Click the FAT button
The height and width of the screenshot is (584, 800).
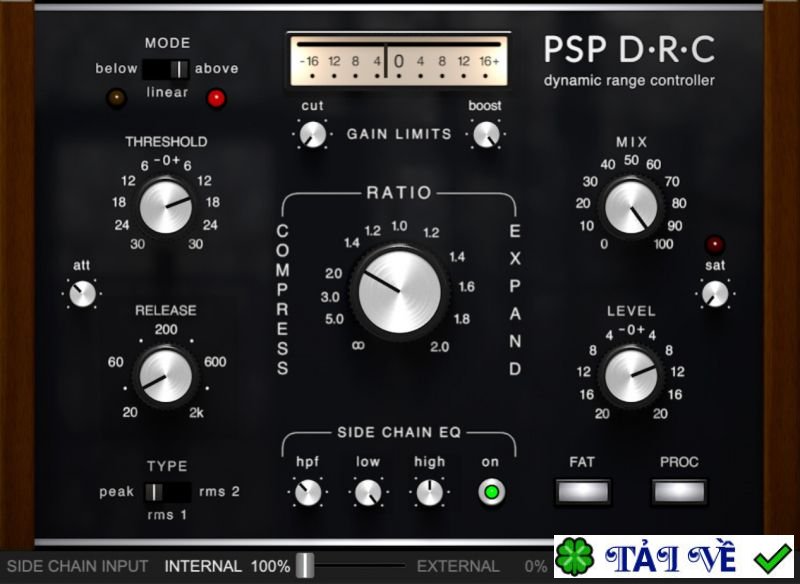583,492
